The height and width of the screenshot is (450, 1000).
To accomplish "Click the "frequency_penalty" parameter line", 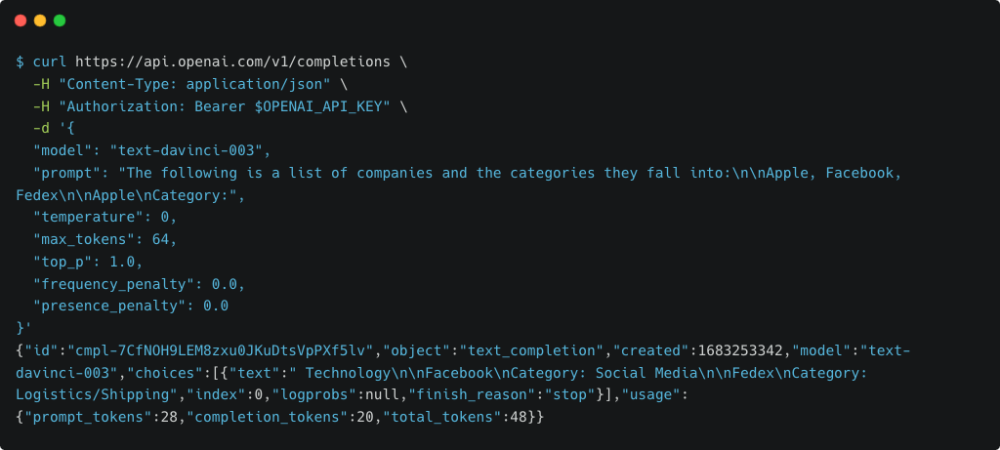I will [139, 283].
